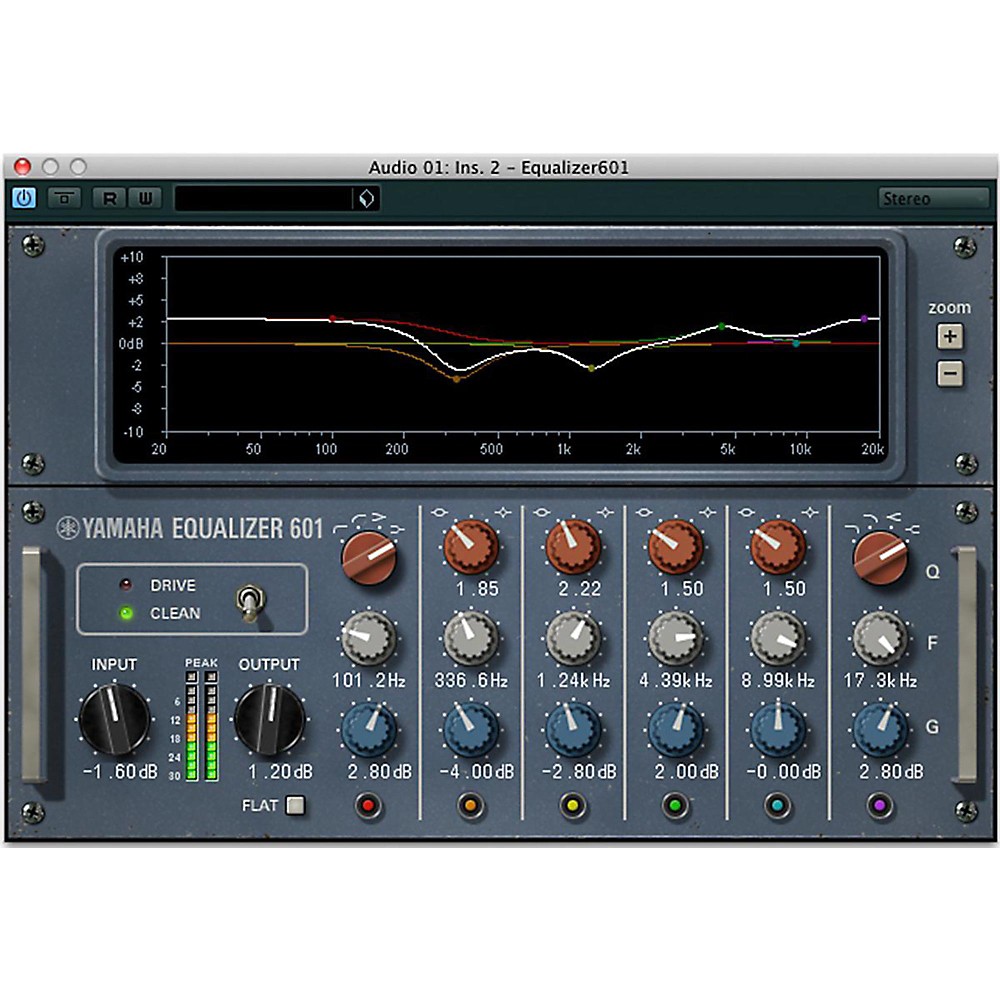
Task: Click the Q knob above 4.39k Hz
Action: (x=675, y=547)
